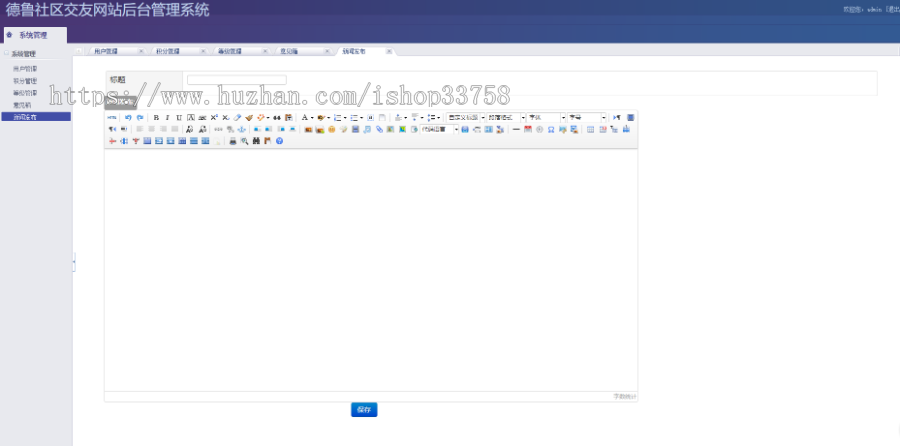Open the editor help question icon
The image size is (900, 446).
tap(280, 141)
